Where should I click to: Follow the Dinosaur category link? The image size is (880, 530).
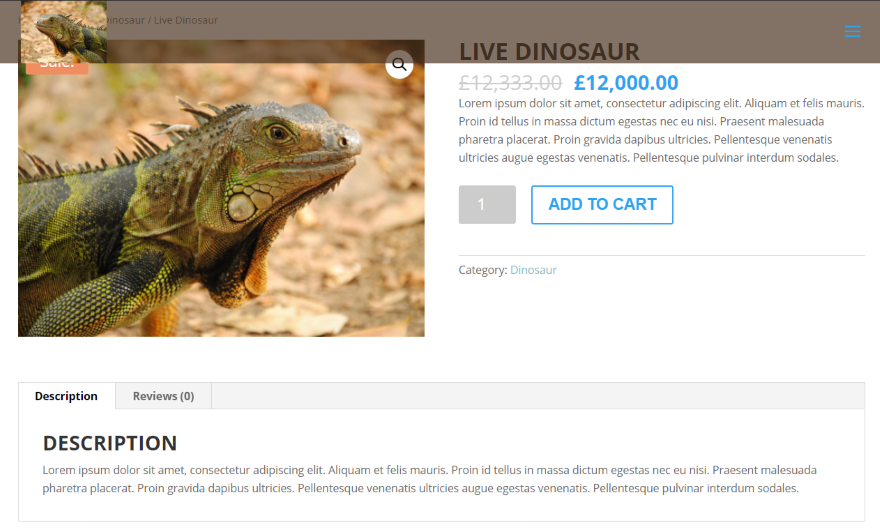[533, 270]
